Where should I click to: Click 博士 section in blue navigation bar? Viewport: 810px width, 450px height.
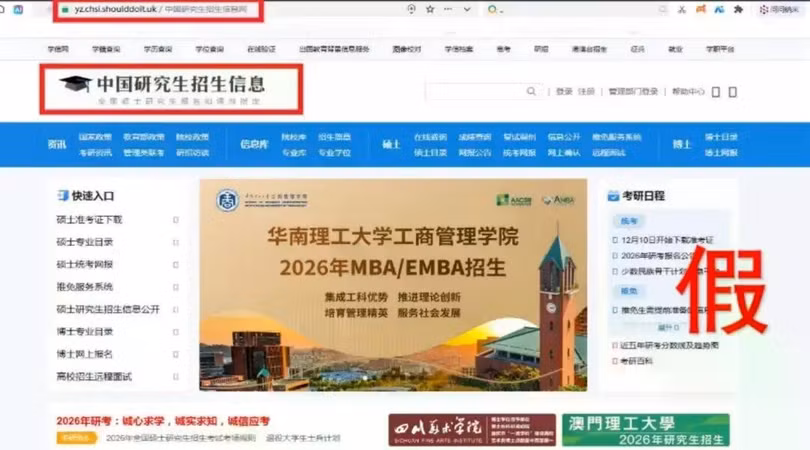point(682,145)
